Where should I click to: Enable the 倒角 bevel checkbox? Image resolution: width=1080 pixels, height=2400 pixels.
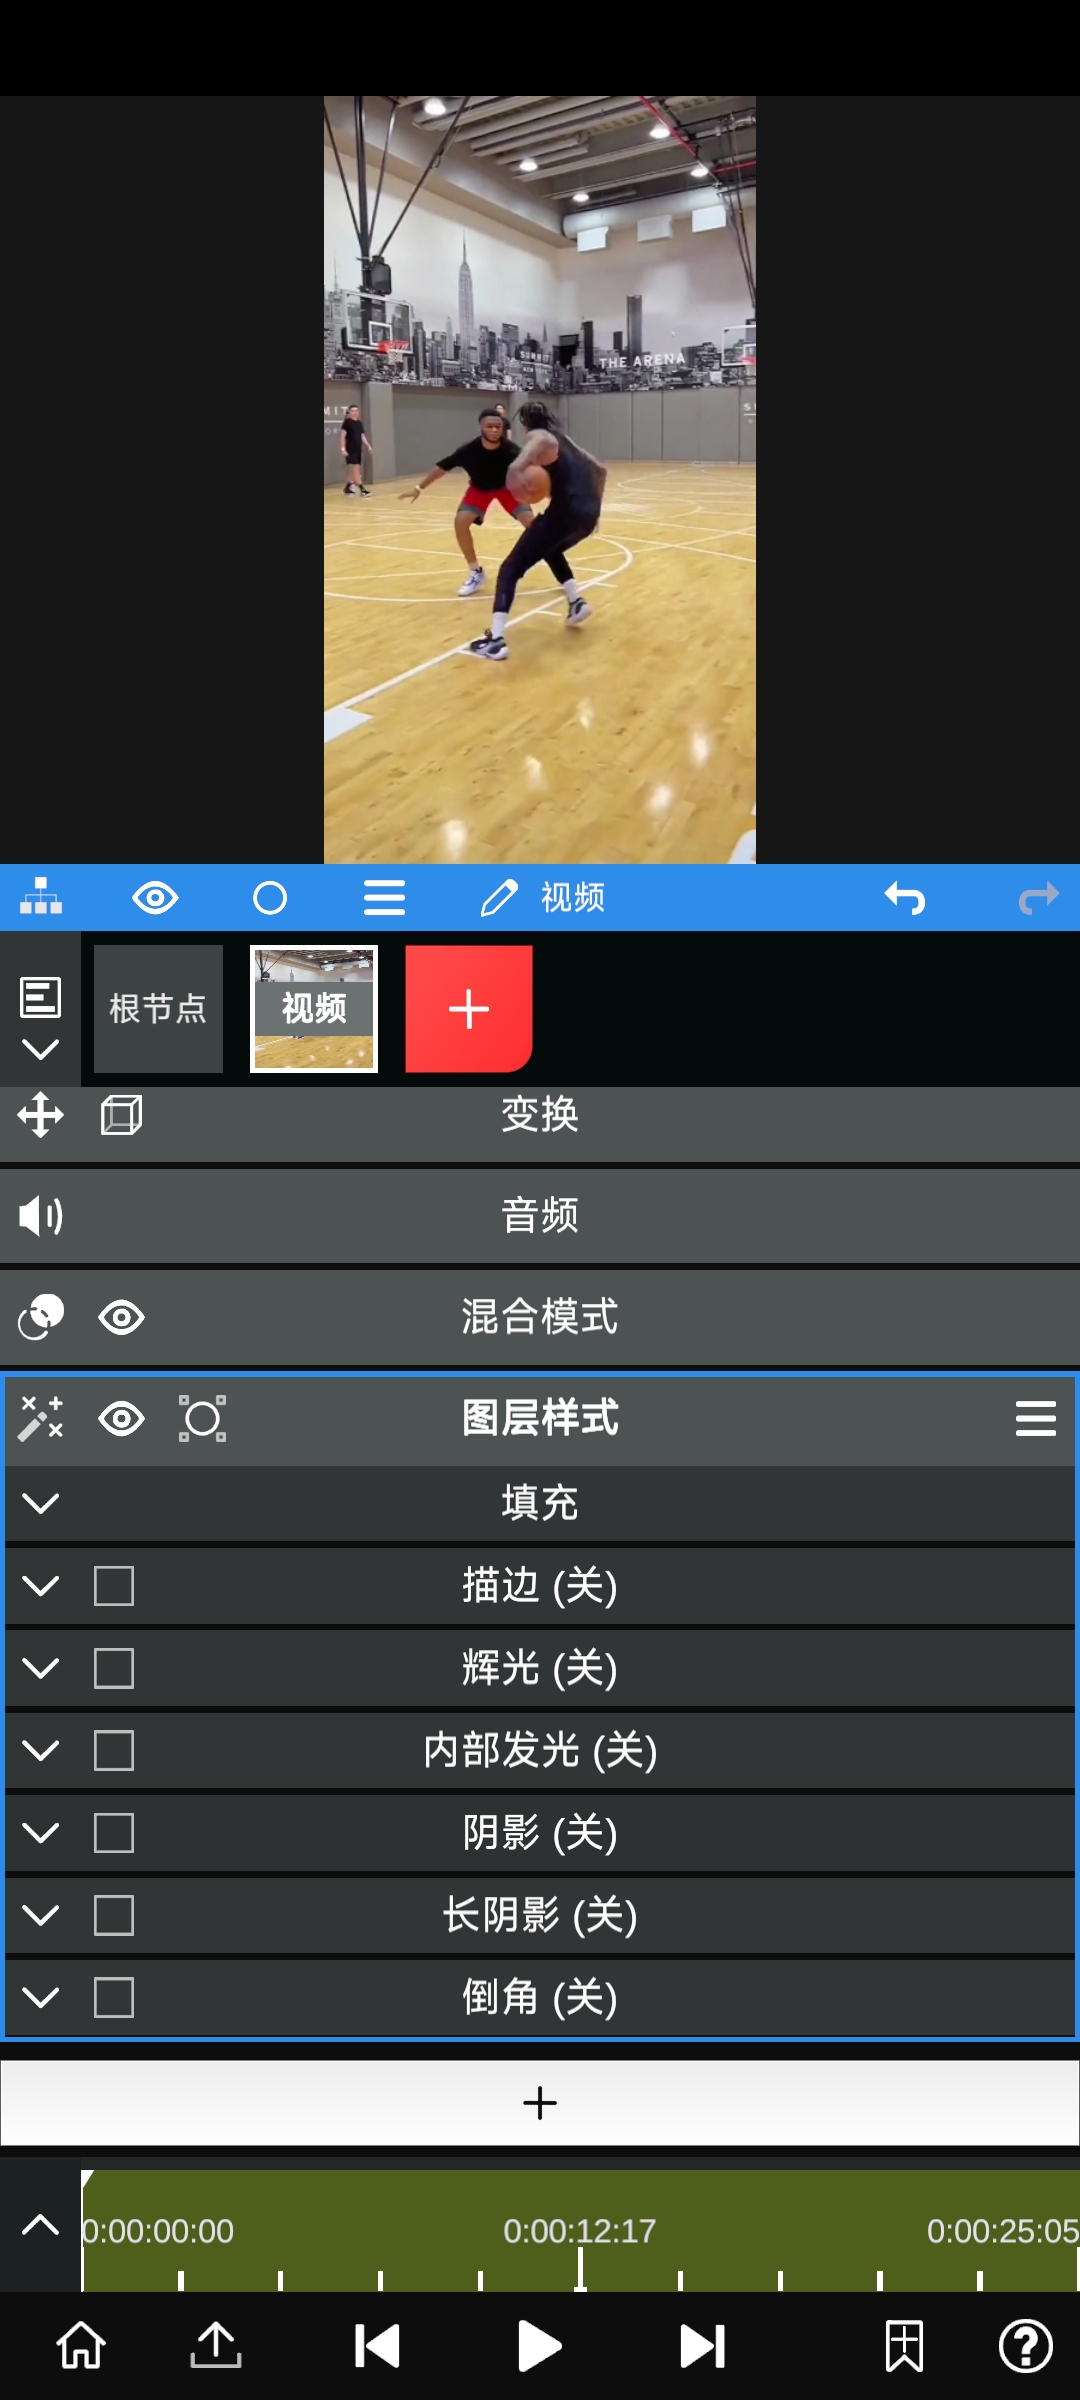[x=114, y=1998]
